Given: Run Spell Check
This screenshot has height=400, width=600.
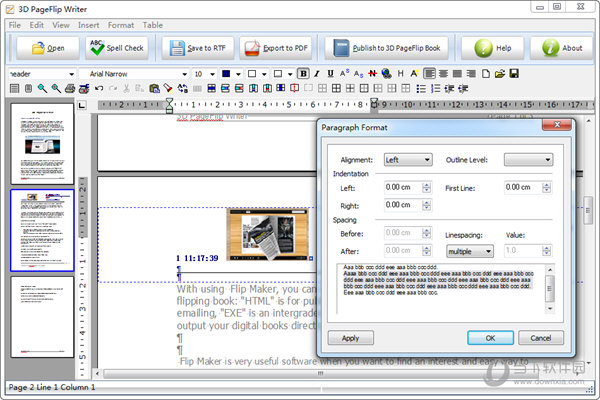Looking at the screenshot, I should tap(117, 48).
